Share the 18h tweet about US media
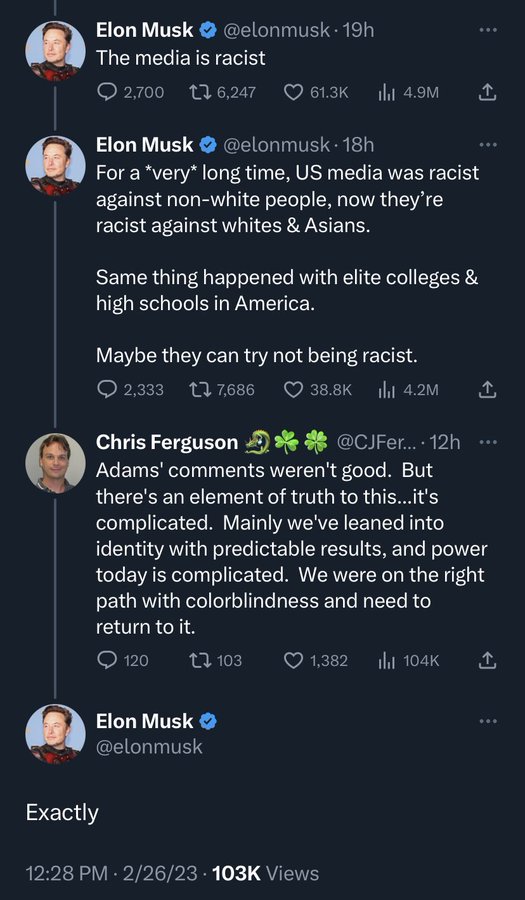525x900 pixels. [x=487, y=390]
